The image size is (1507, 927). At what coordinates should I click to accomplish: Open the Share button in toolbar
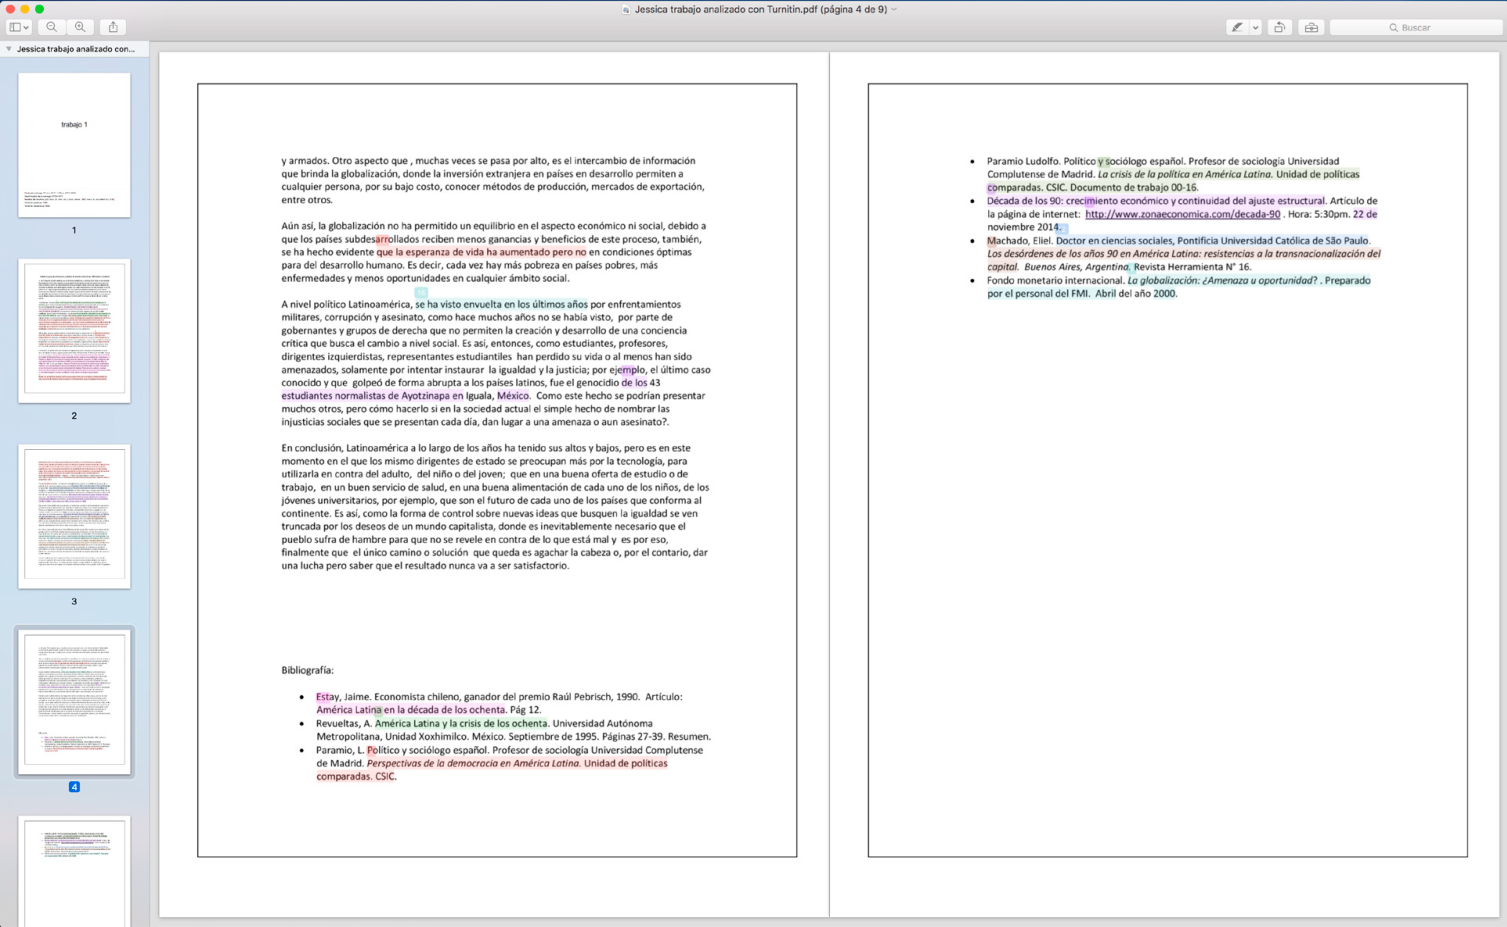tap(113, 27)
